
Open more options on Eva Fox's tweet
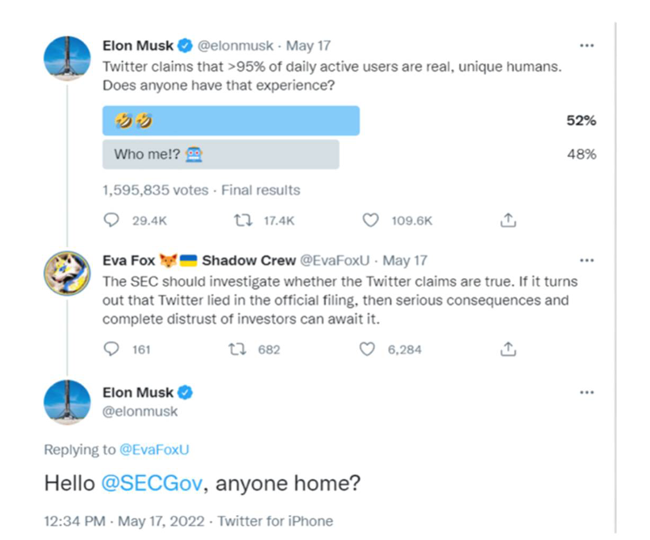coord(587,260)
